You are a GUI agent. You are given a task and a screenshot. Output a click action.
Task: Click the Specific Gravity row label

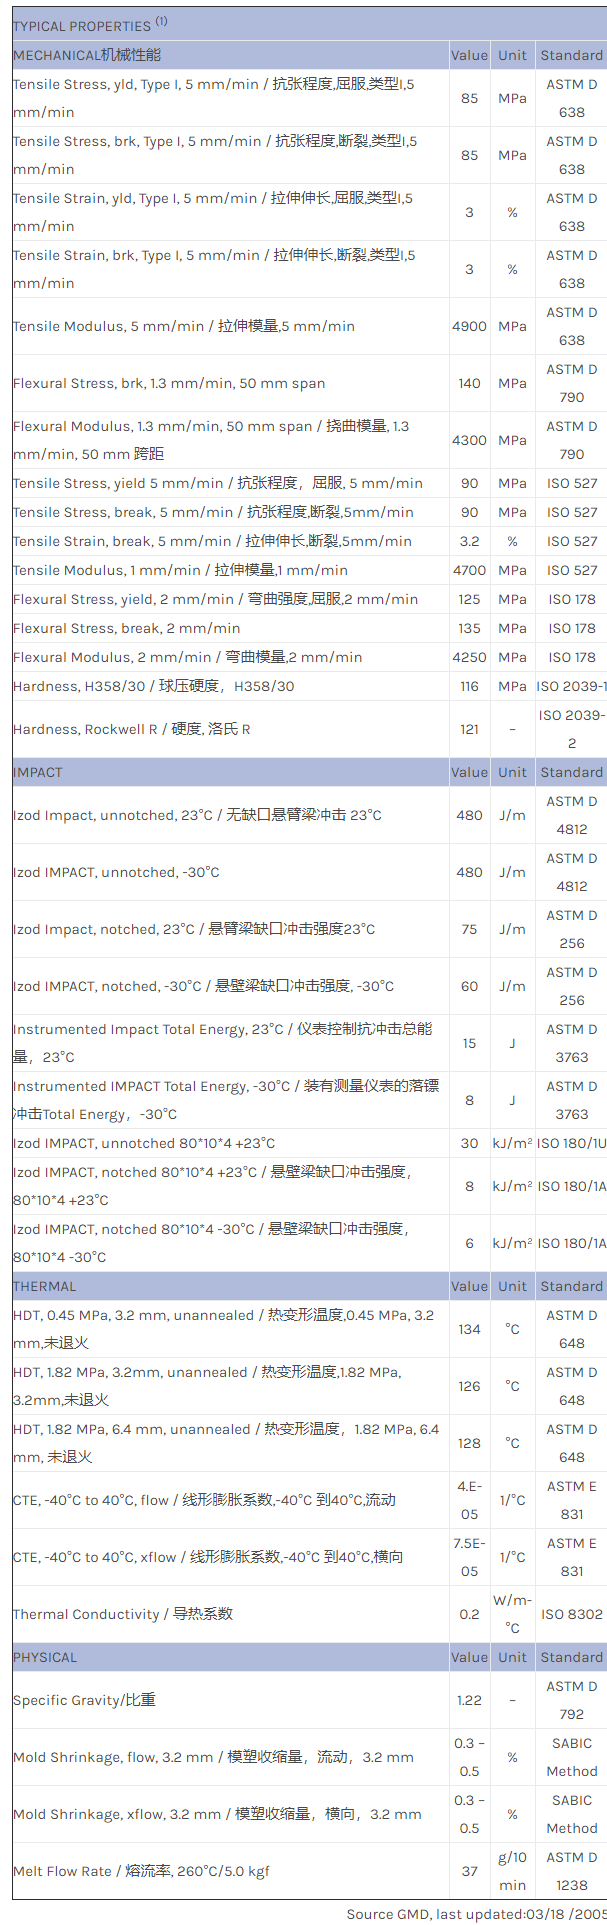pos(84,1700)
